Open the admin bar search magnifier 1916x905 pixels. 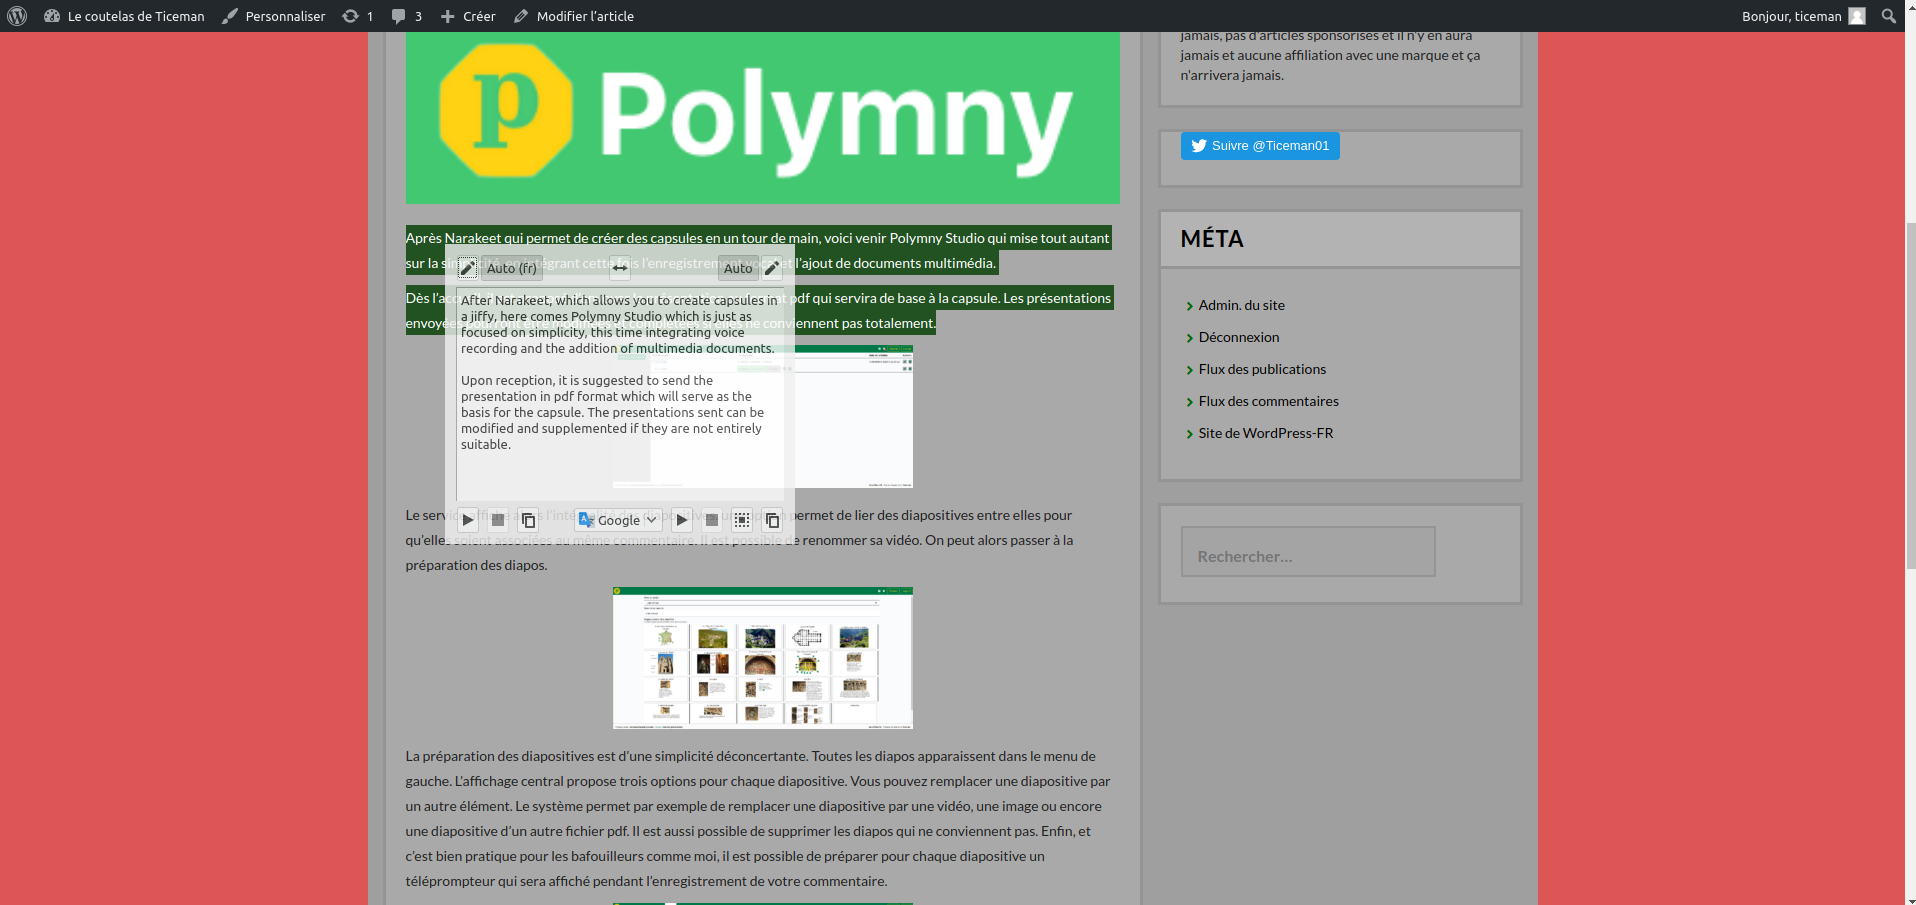1889,16
